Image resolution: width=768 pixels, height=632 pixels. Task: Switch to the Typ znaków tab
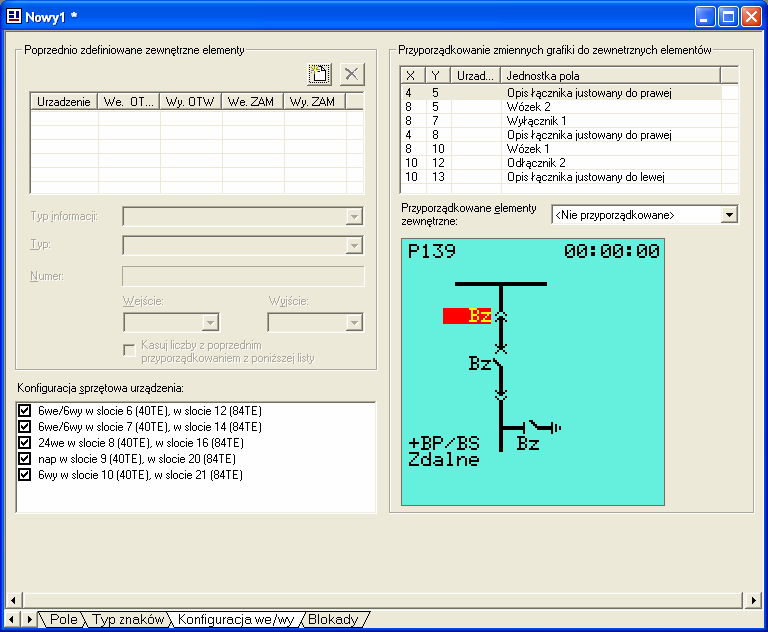tap(128, 619)
